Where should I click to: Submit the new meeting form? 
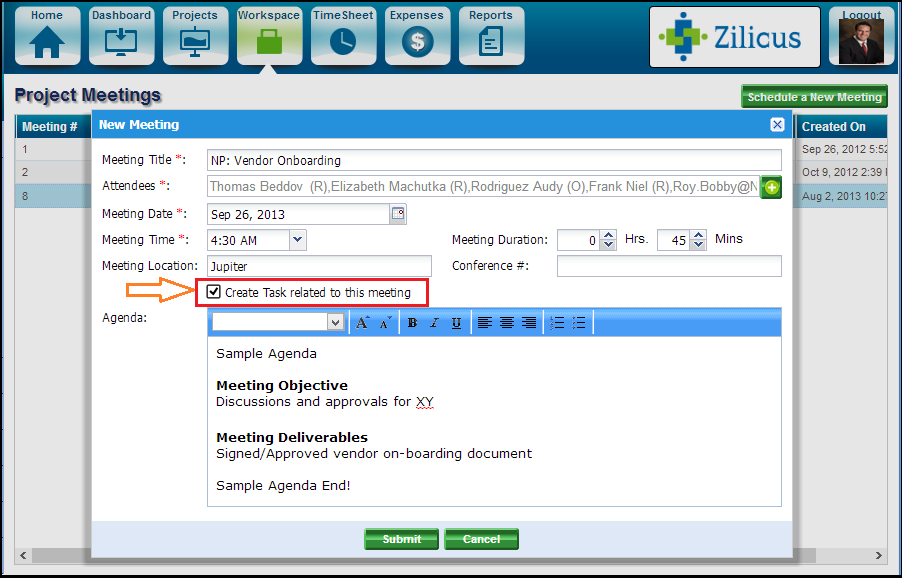pos(401,539)
